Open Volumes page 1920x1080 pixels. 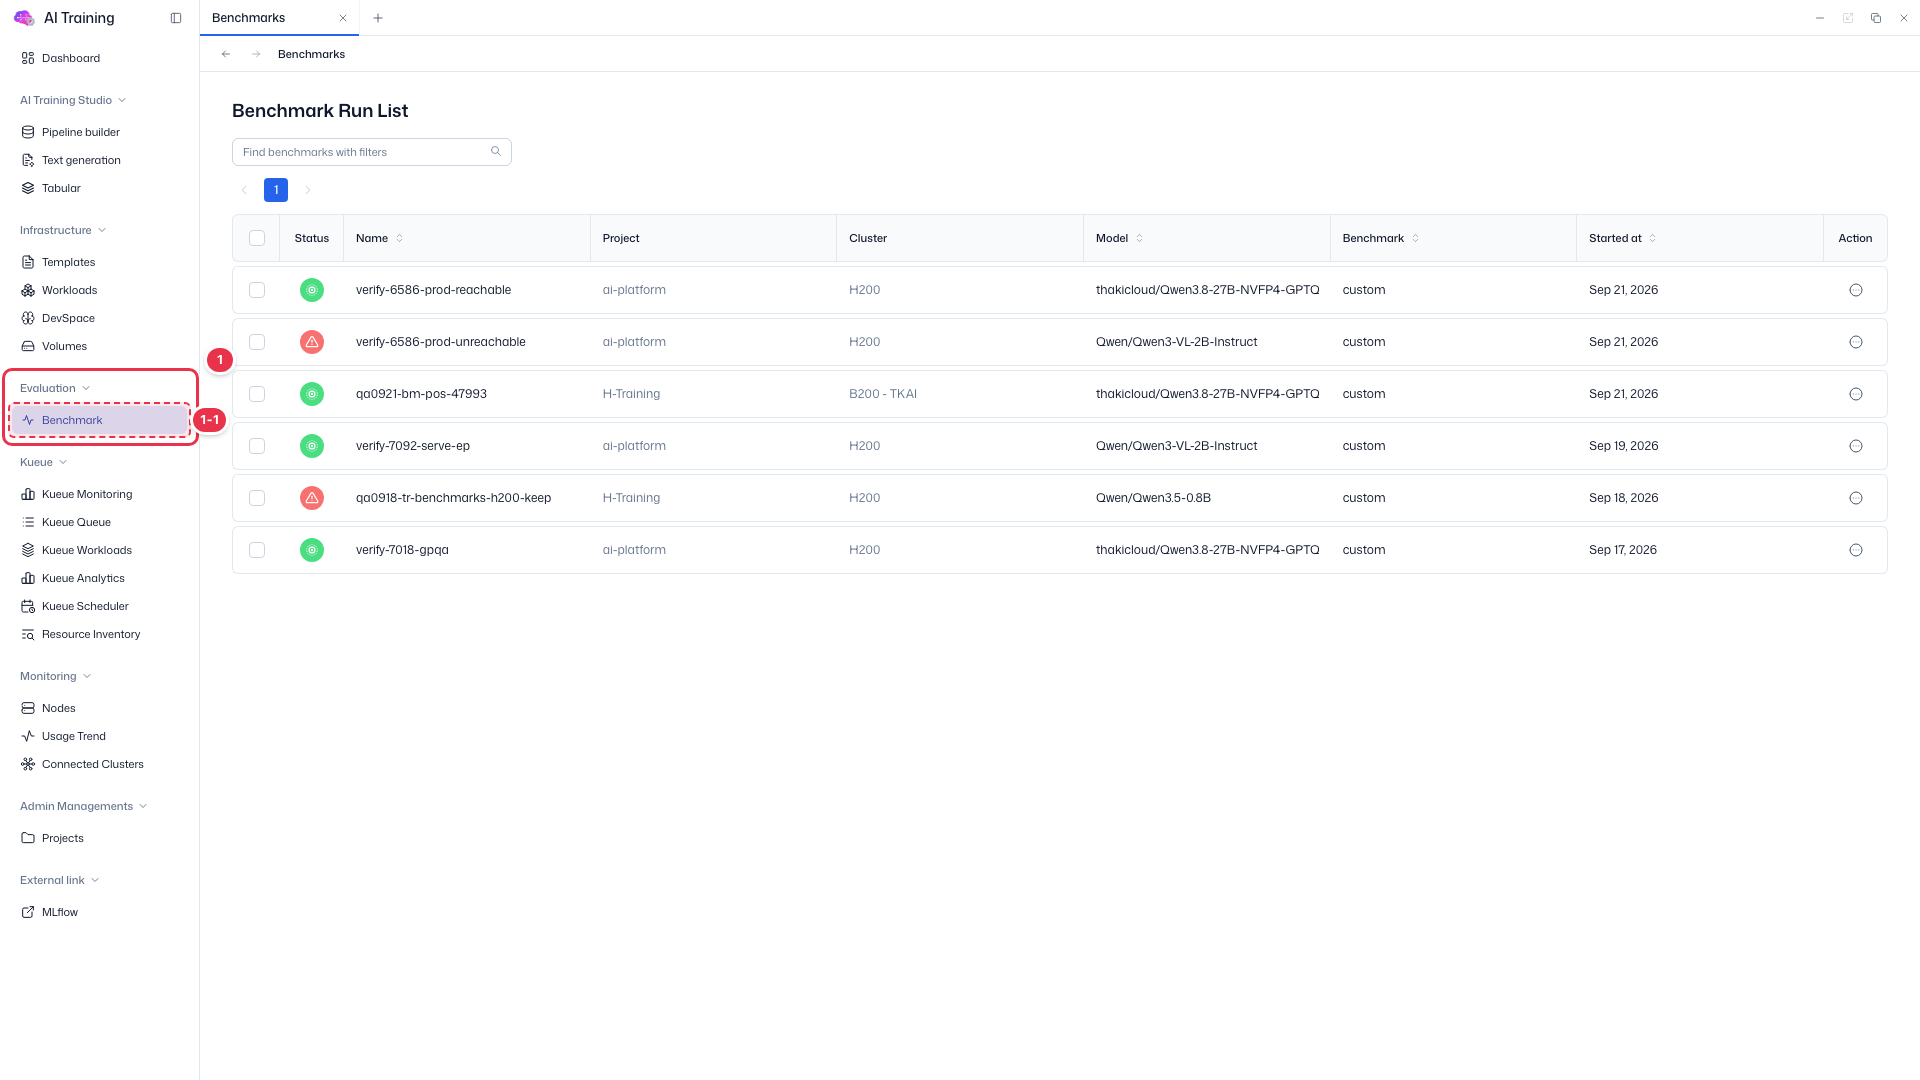coord(64,346)
